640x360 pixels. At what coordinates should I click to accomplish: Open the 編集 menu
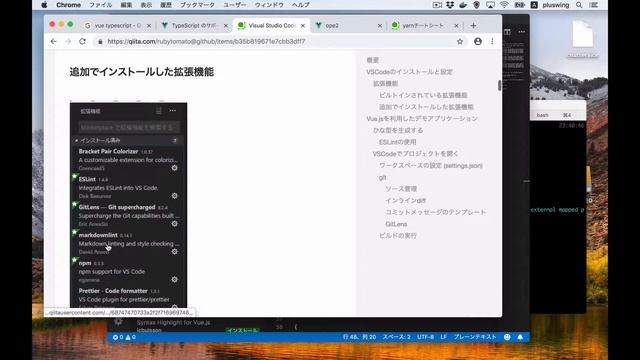point(127,5)
